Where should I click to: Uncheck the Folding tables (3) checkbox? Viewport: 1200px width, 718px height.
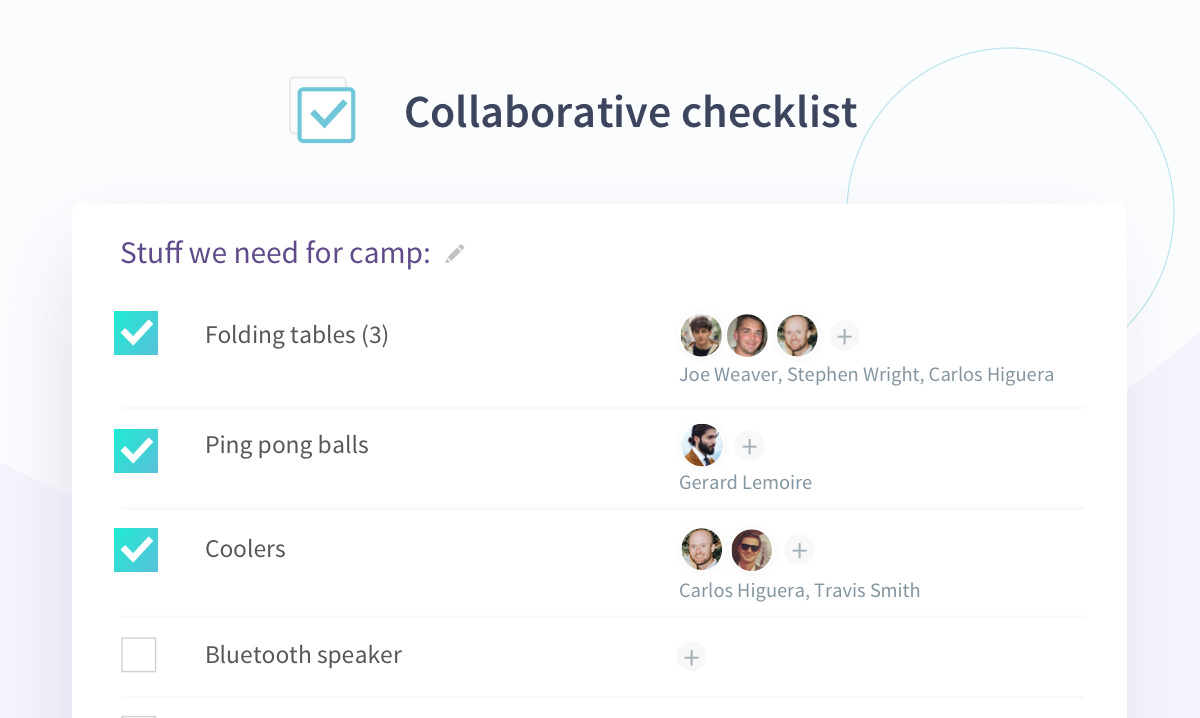tap(136, 333)
